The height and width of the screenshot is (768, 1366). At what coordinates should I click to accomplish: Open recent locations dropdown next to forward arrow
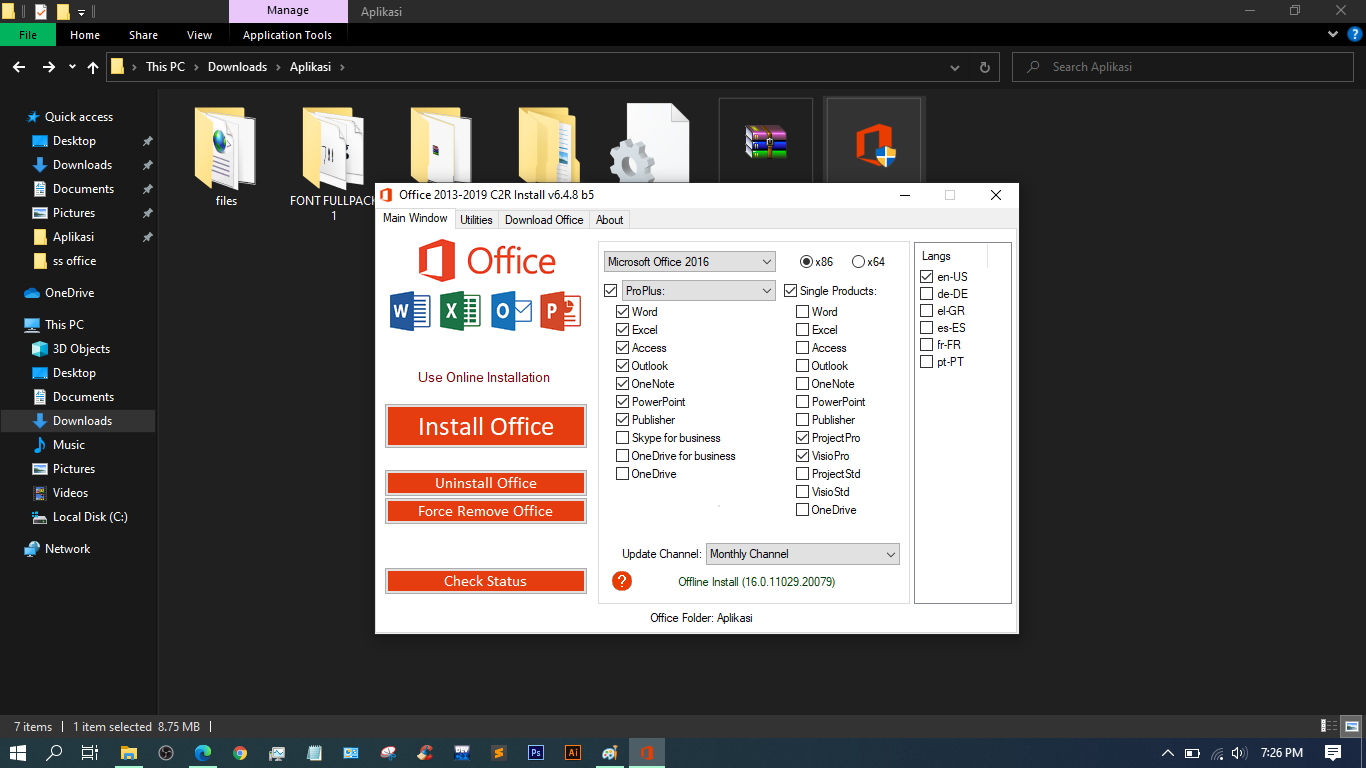pyautogui.click(x=72, y=67)
